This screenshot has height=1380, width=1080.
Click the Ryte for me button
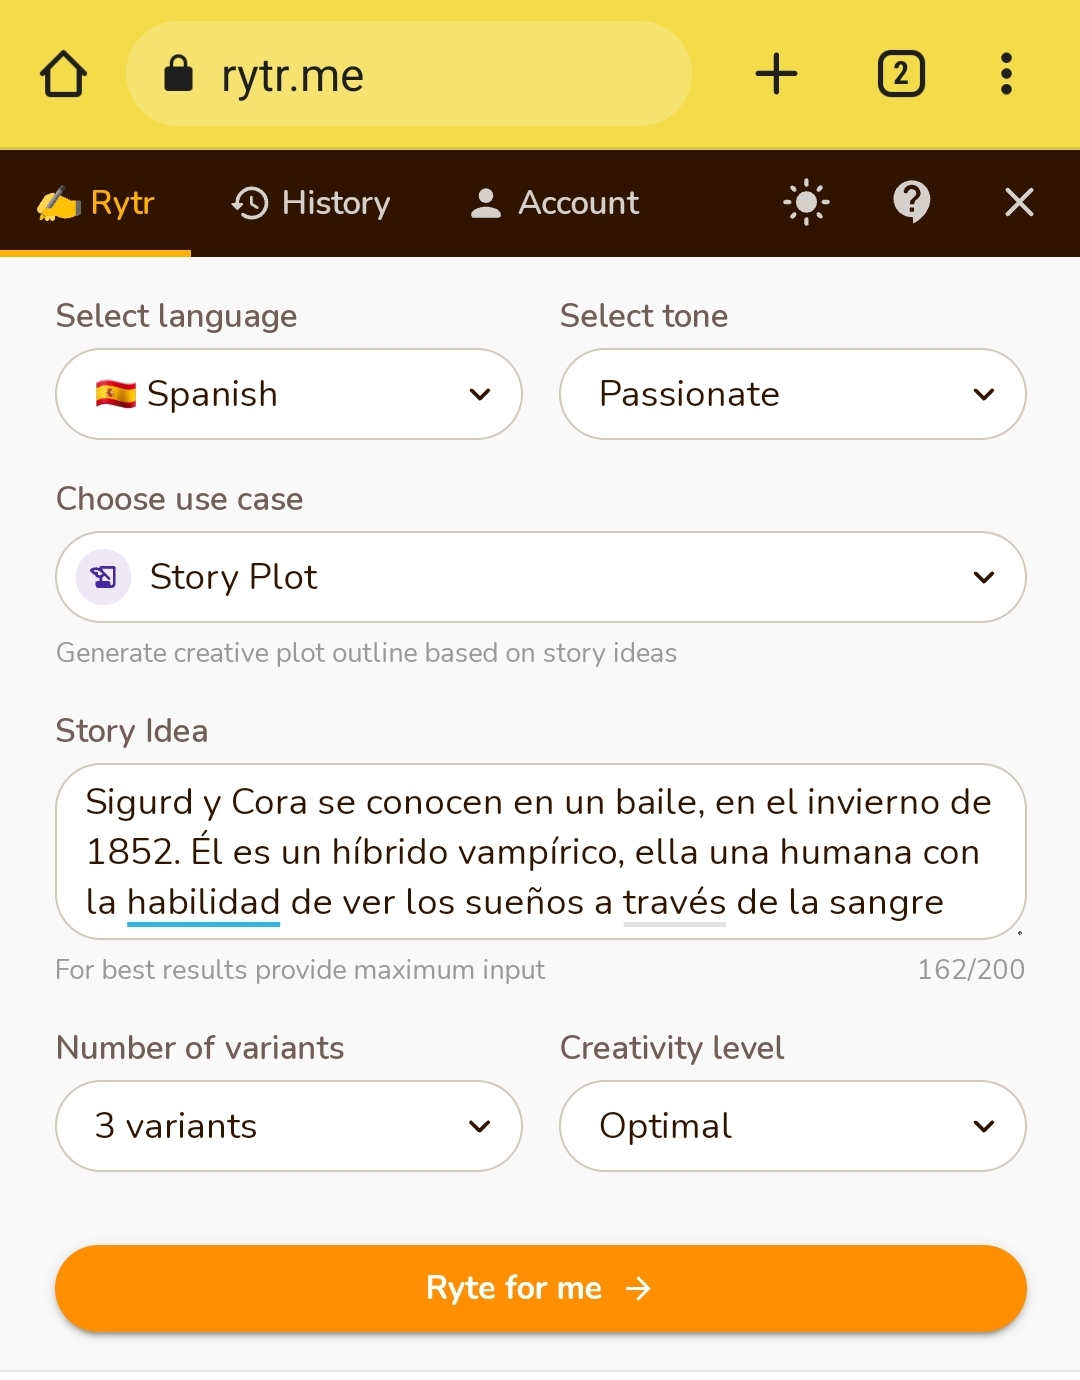pyautogui.click(x=541, y=1288)
